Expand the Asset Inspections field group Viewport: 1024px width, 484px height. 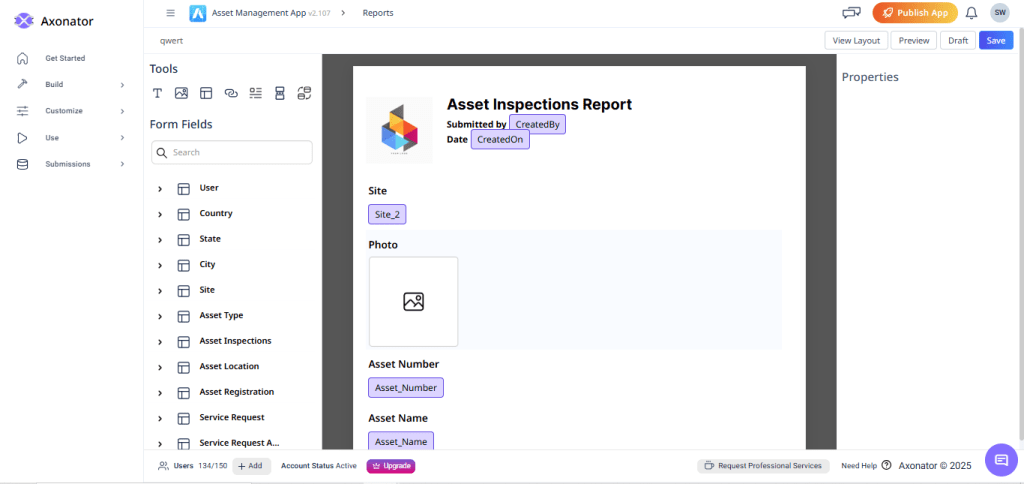(160, 342)
